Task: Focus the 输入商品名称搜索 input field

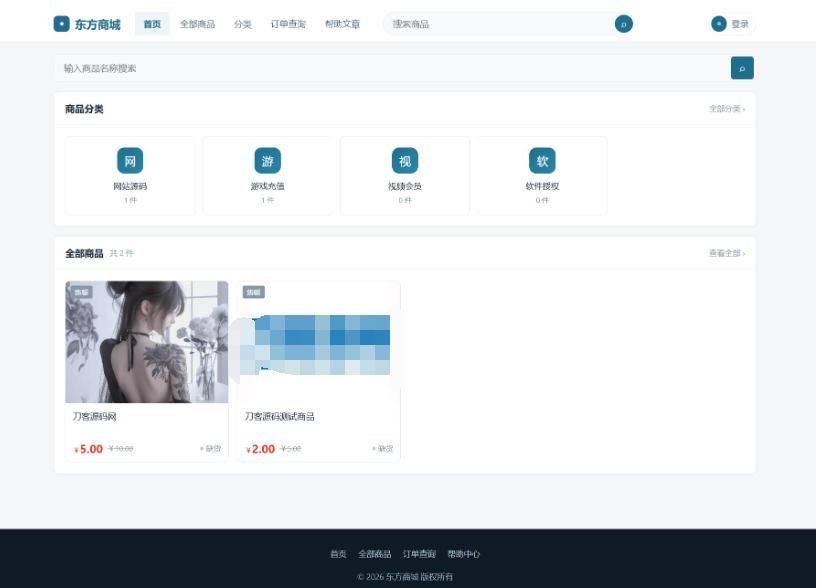Action: (x=392, y=68)
